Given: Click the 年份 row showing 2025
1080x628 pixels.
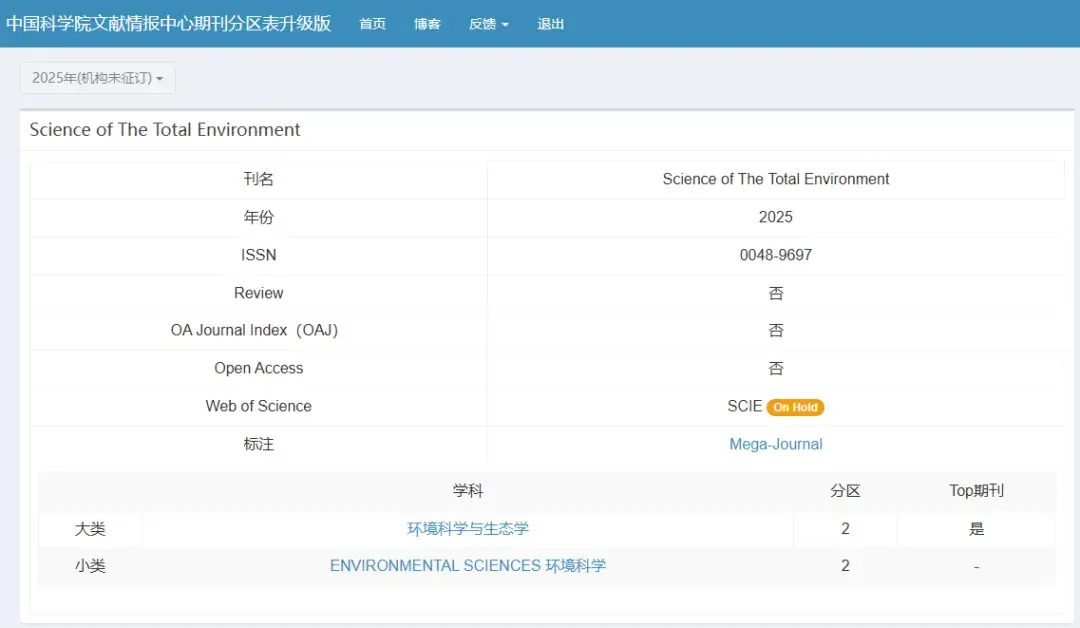Looking at the screenshot, I should (x=776, y=217).
